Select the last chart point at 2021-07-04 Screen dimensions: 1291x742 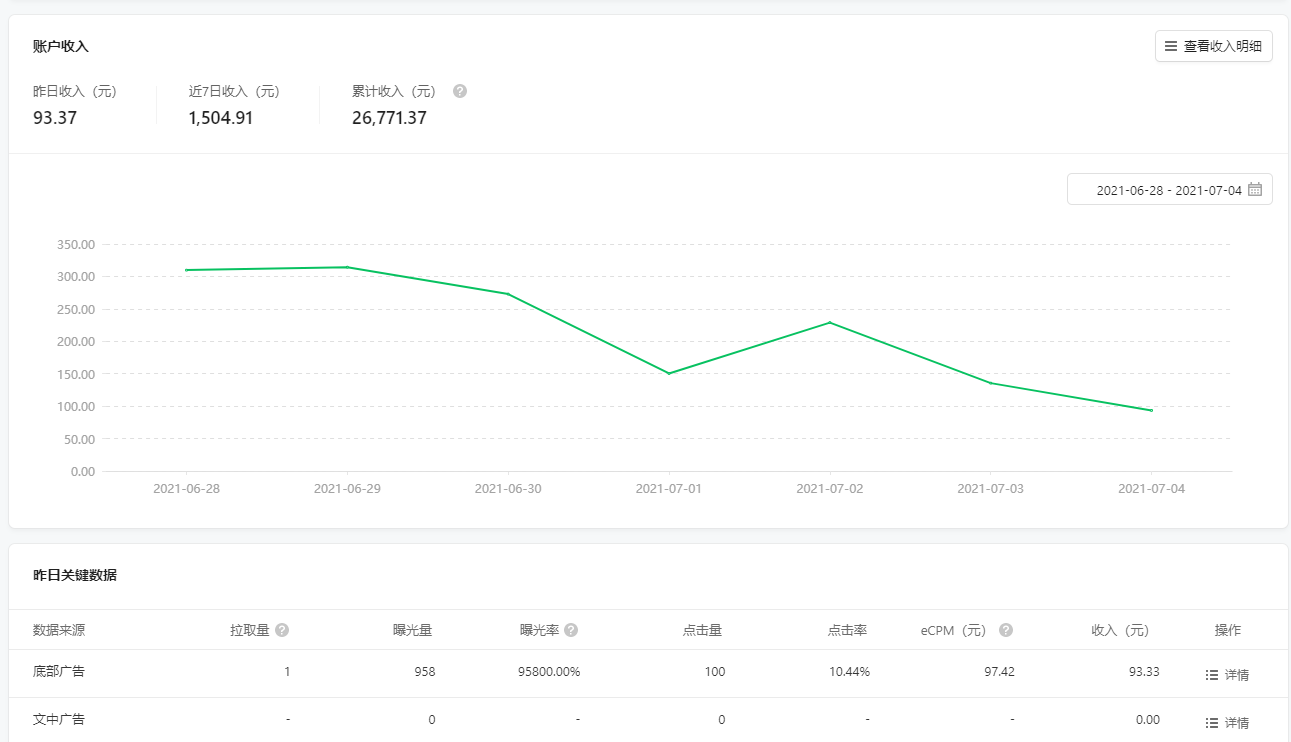1152,411
